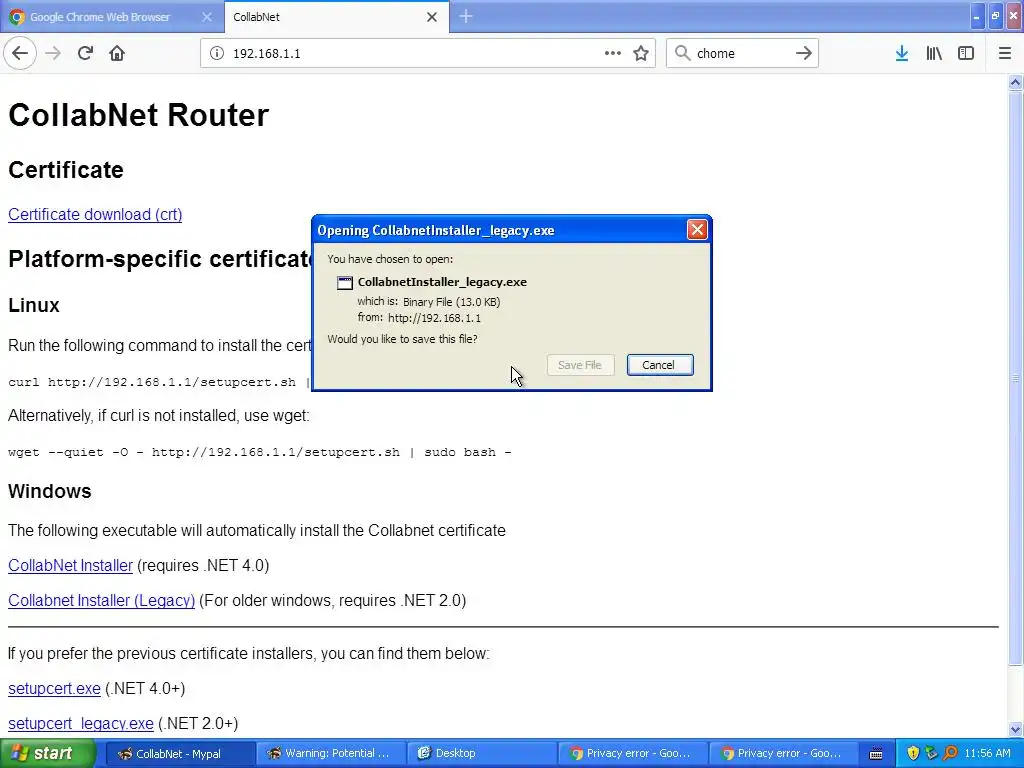Screen dimensions: 1024x768
Task: Close the CollabNet tab
Action: [x=432, y=17]
